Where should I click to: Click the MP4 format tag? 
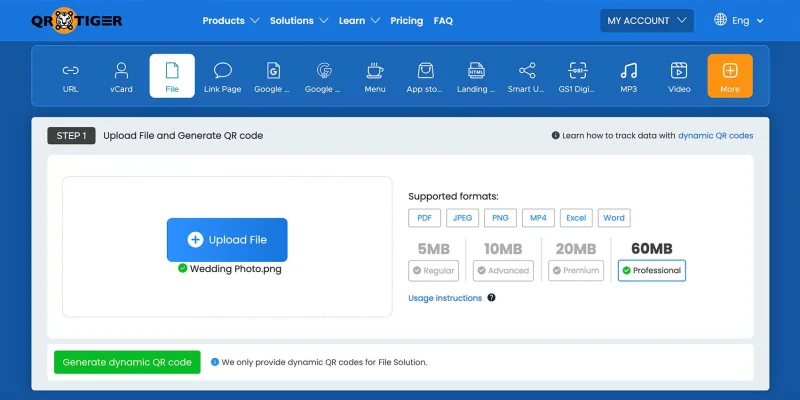[538, 218]
